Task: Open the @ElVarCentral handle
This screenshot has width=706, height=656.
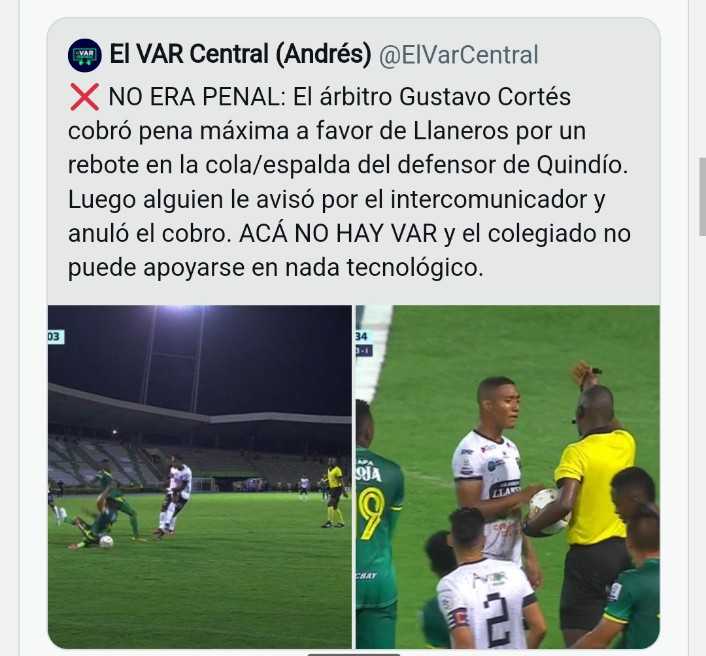Action: click(458, 55)
